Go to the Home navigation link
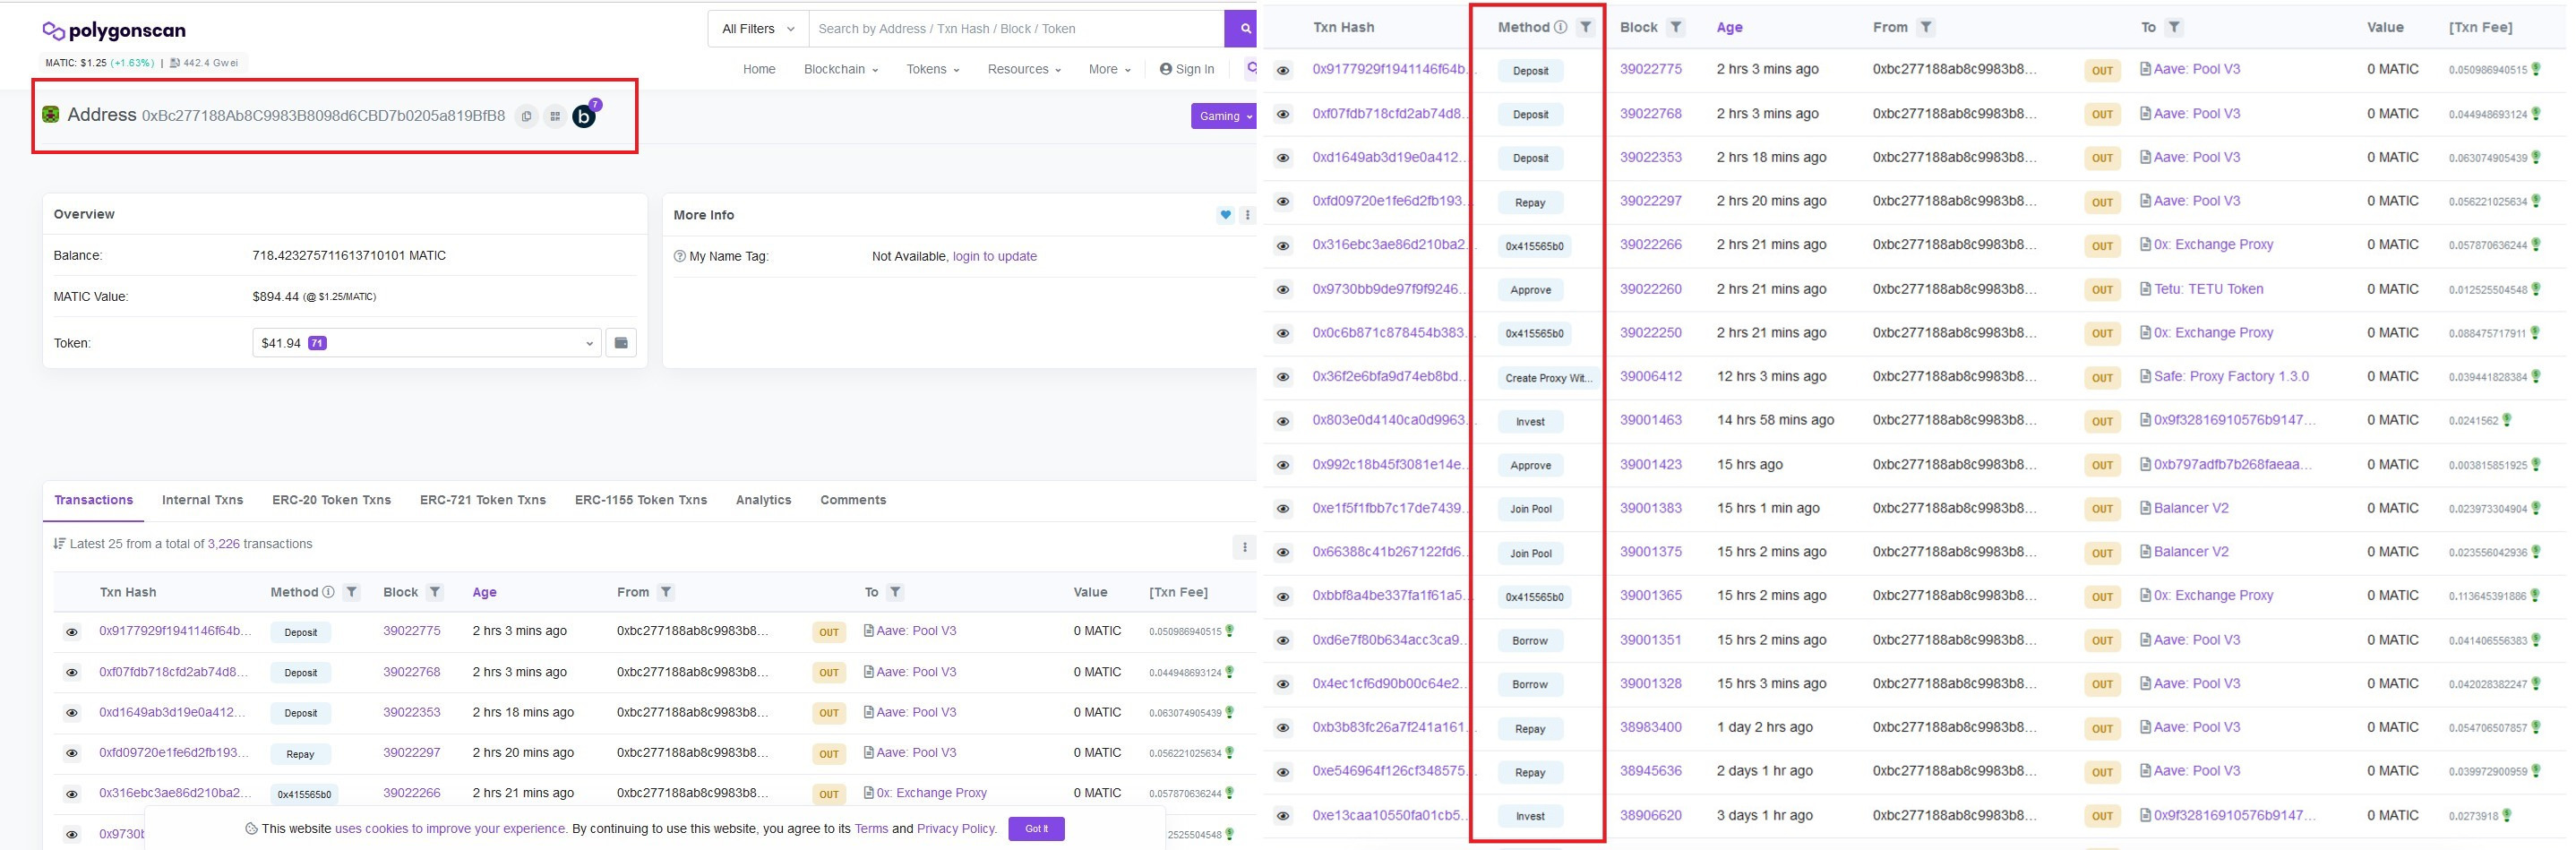The height and width of the screenshot is (850, 2576). click(759, 69)
